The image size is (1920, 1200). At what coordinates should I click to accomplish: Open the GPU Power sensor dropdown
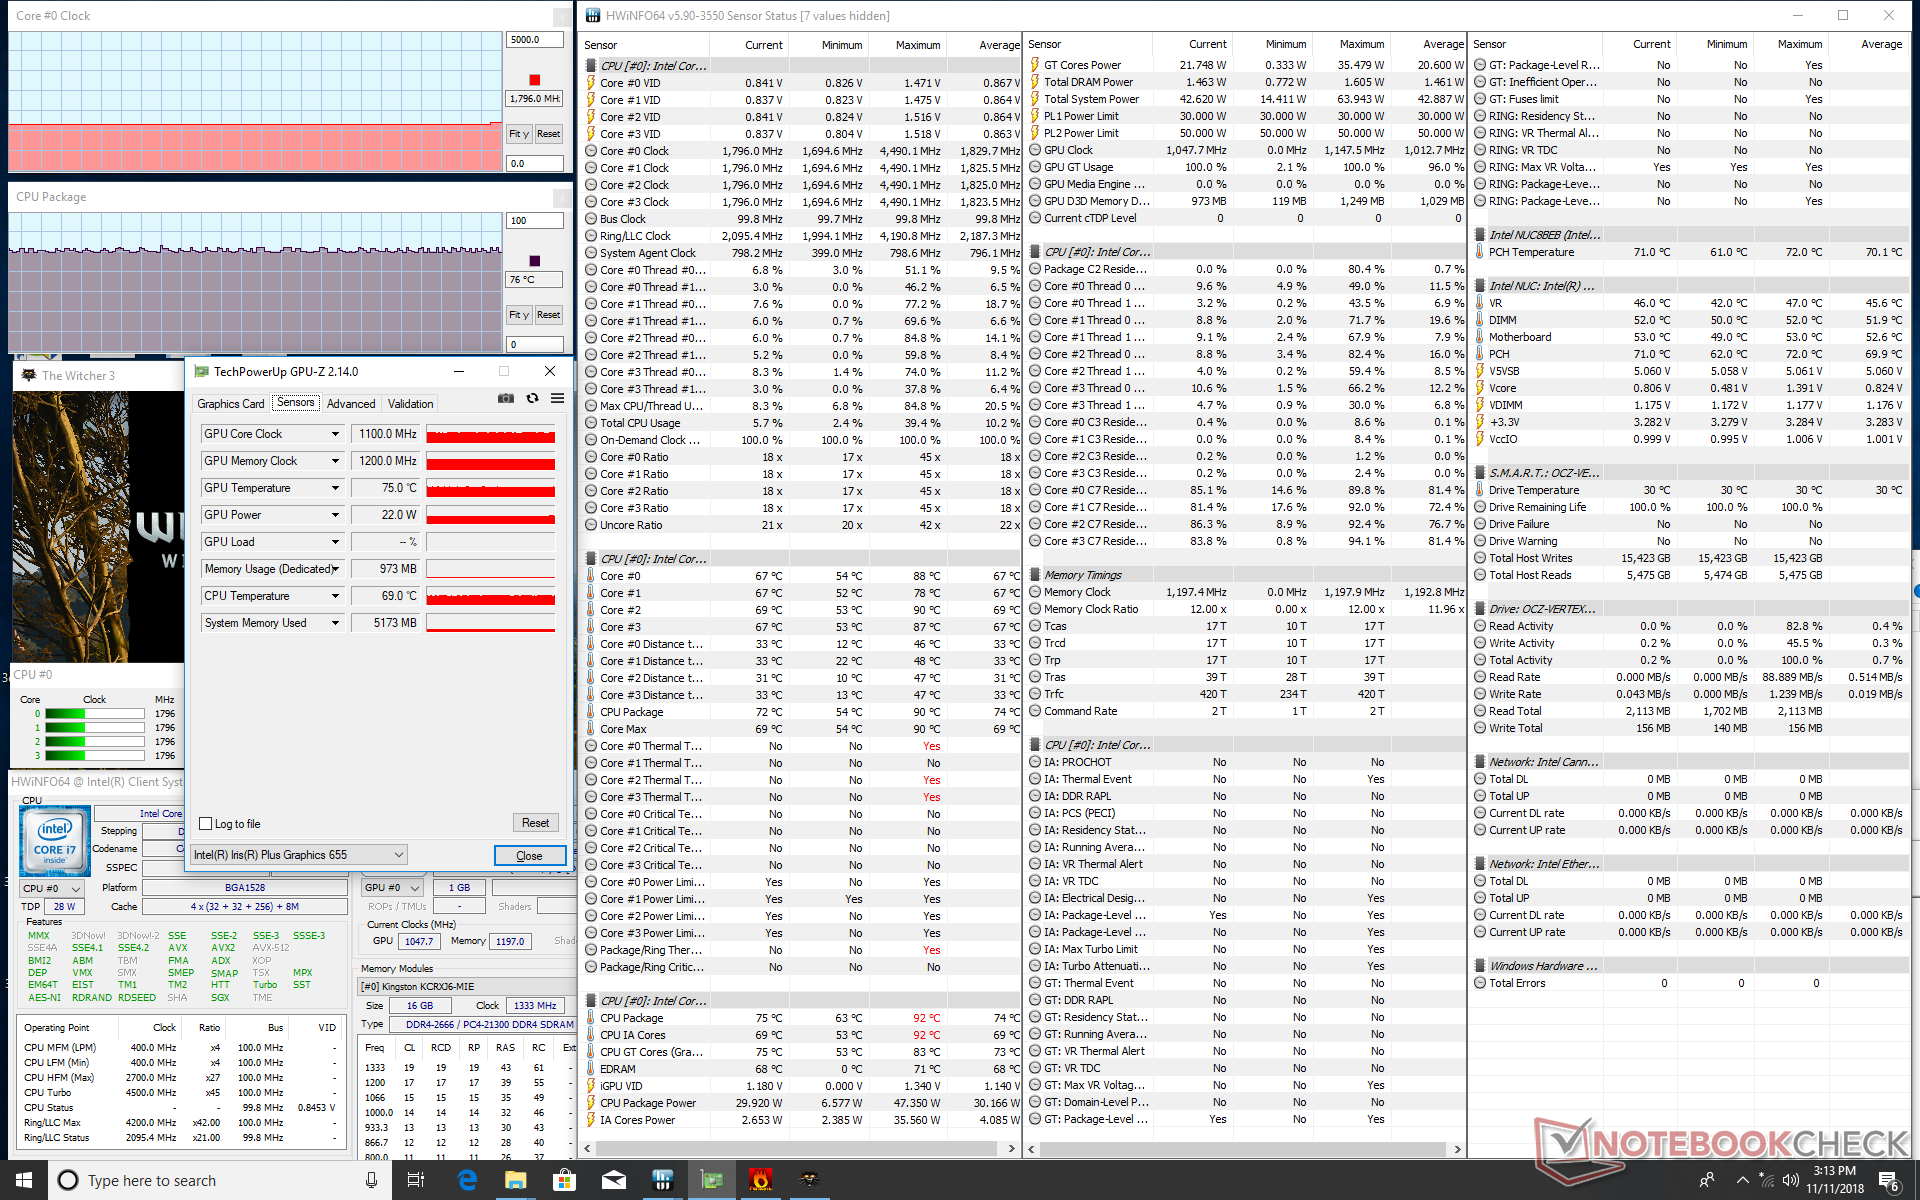pyautogui.click(x=335, y=515)
